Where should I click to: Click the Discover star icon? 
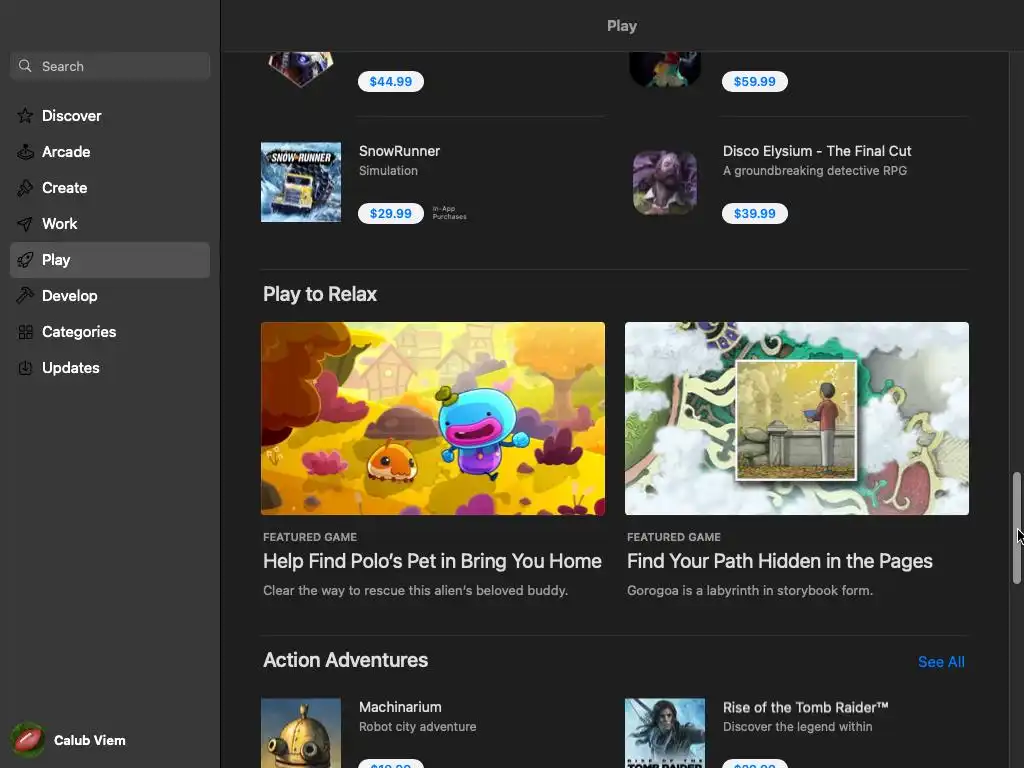(x=25, y=116)
